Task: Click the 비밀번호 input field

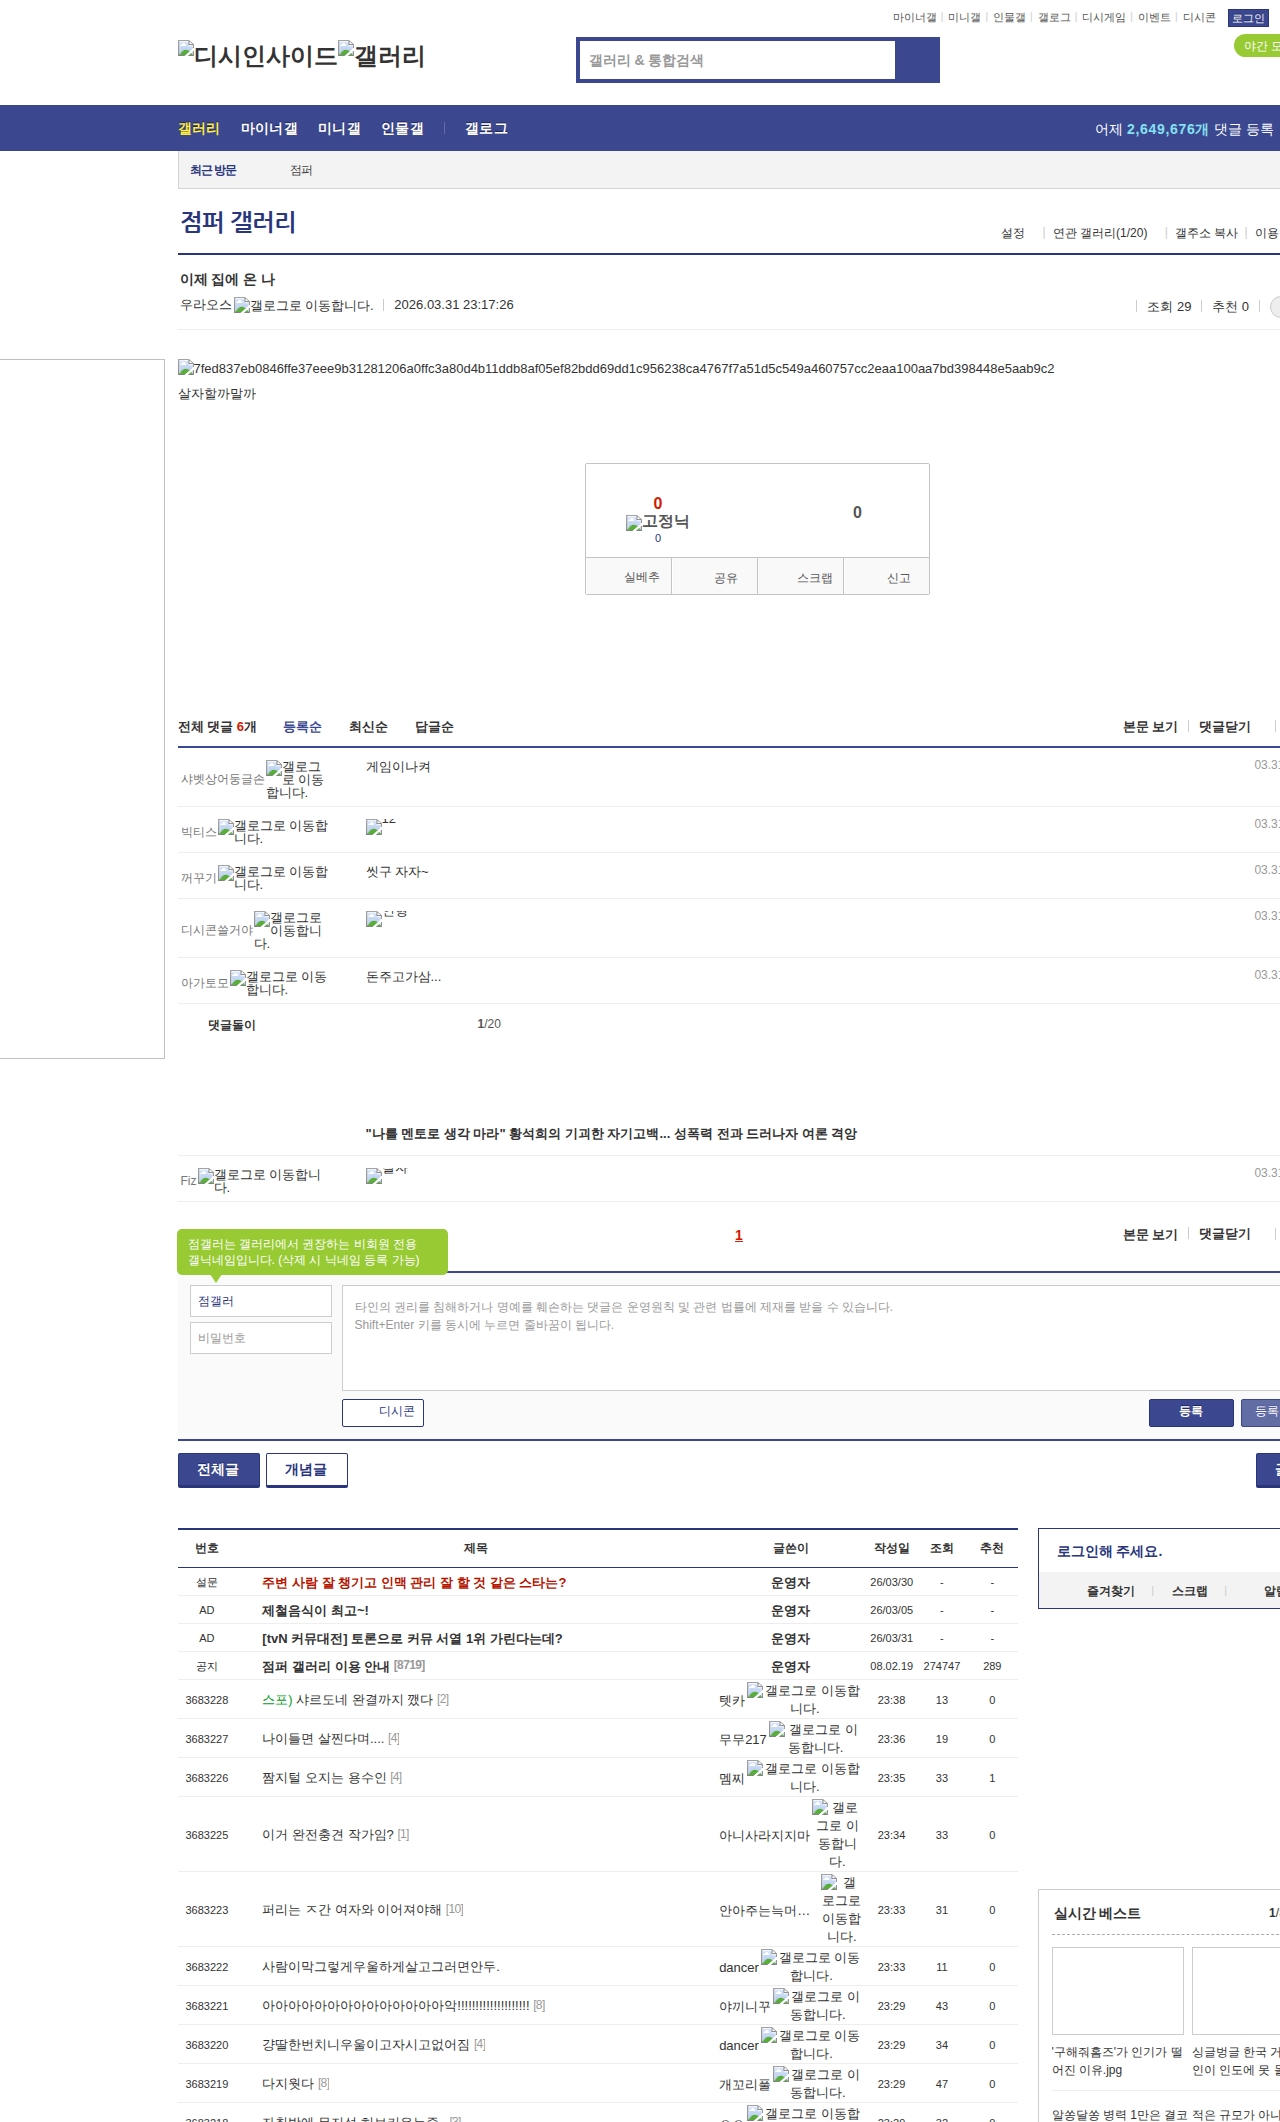Action: click(260, 1338)
